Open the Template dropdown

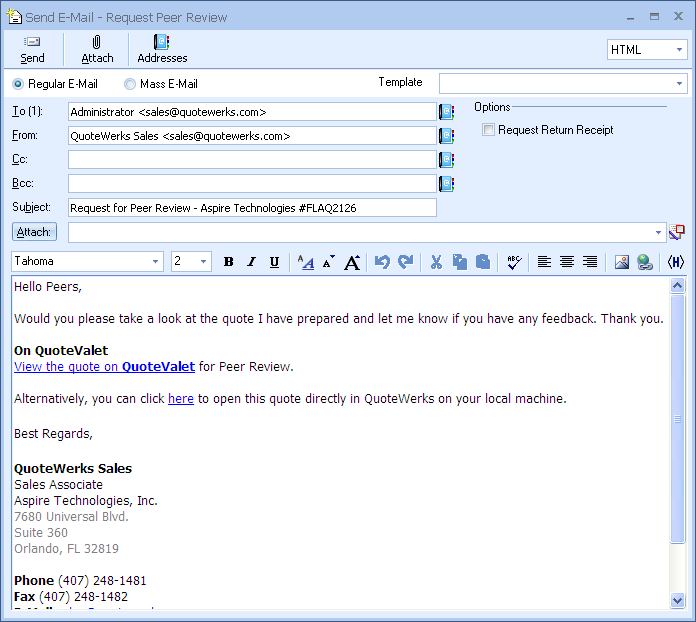563,83
